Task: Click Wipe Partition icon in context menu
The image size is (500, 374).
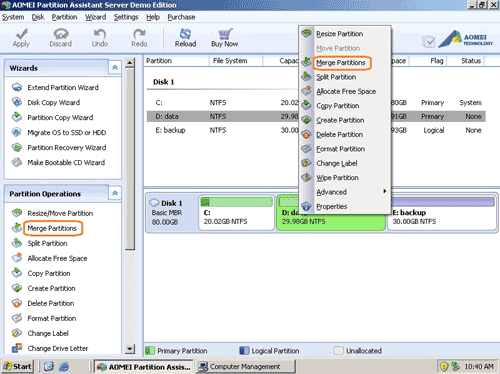Action: tap(306, 178)
